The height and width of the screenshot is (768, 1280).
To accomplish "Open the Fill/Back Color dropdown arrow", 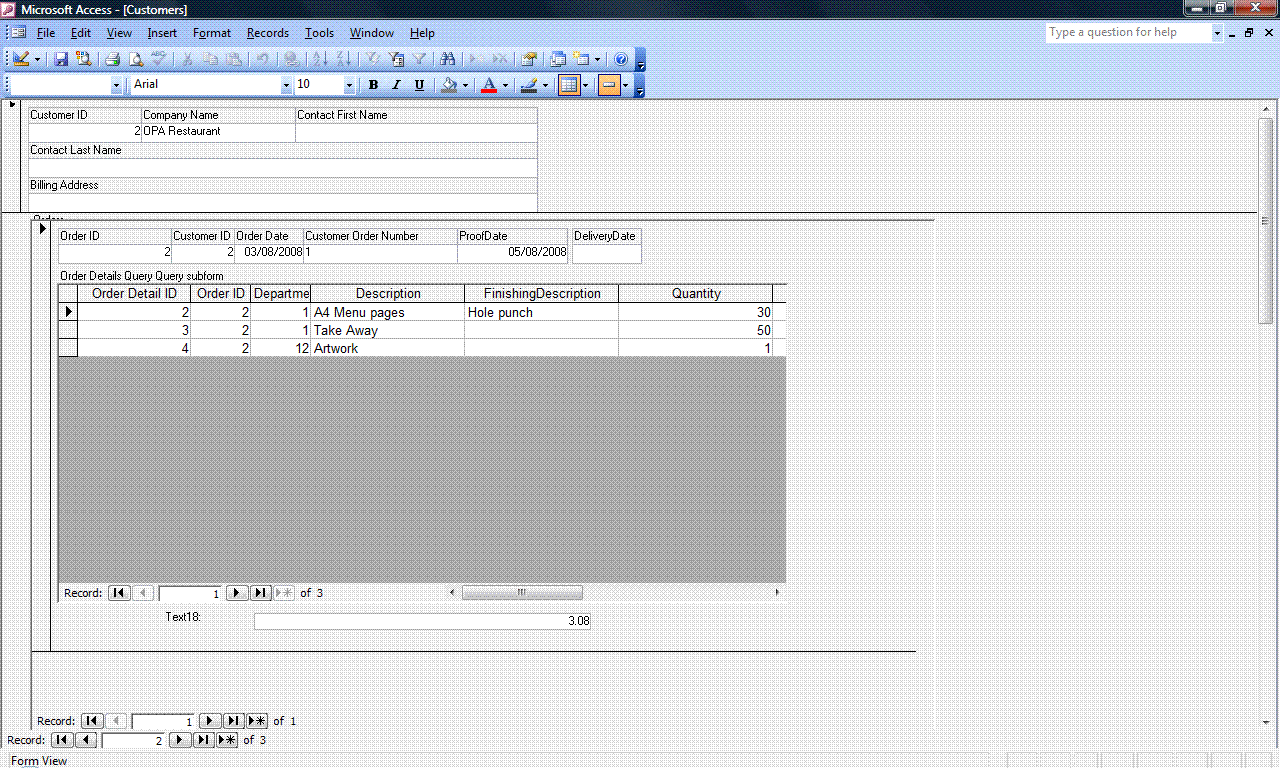I will [x=465, y=85].
